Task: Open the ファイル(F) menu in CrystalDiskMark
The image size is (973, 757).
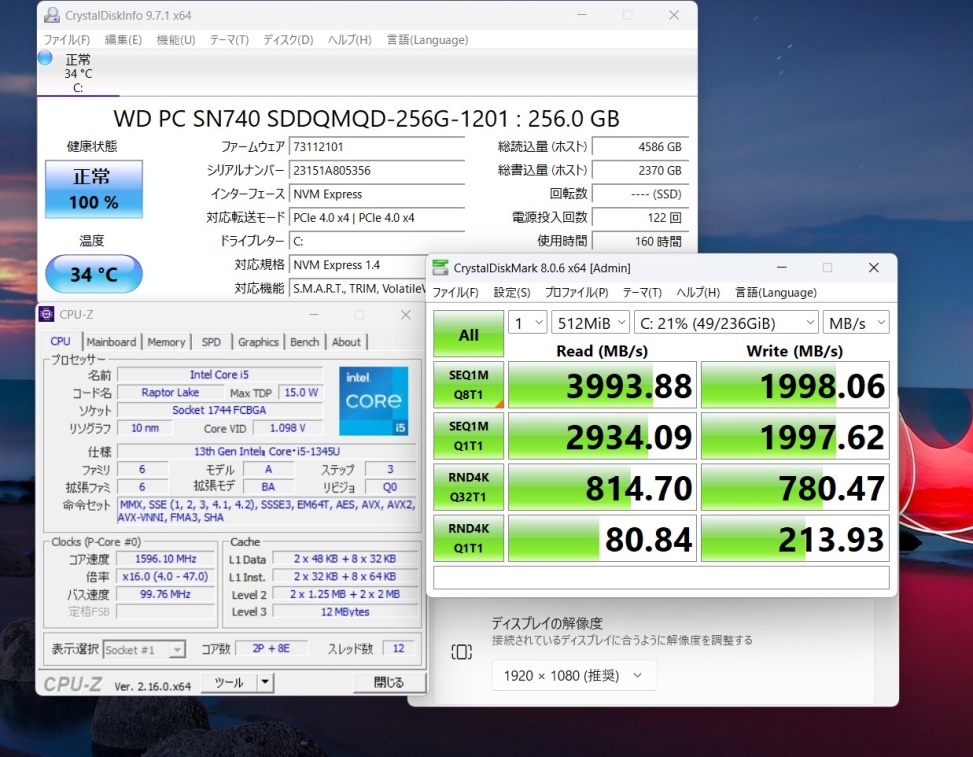Action: coord(455,292)
